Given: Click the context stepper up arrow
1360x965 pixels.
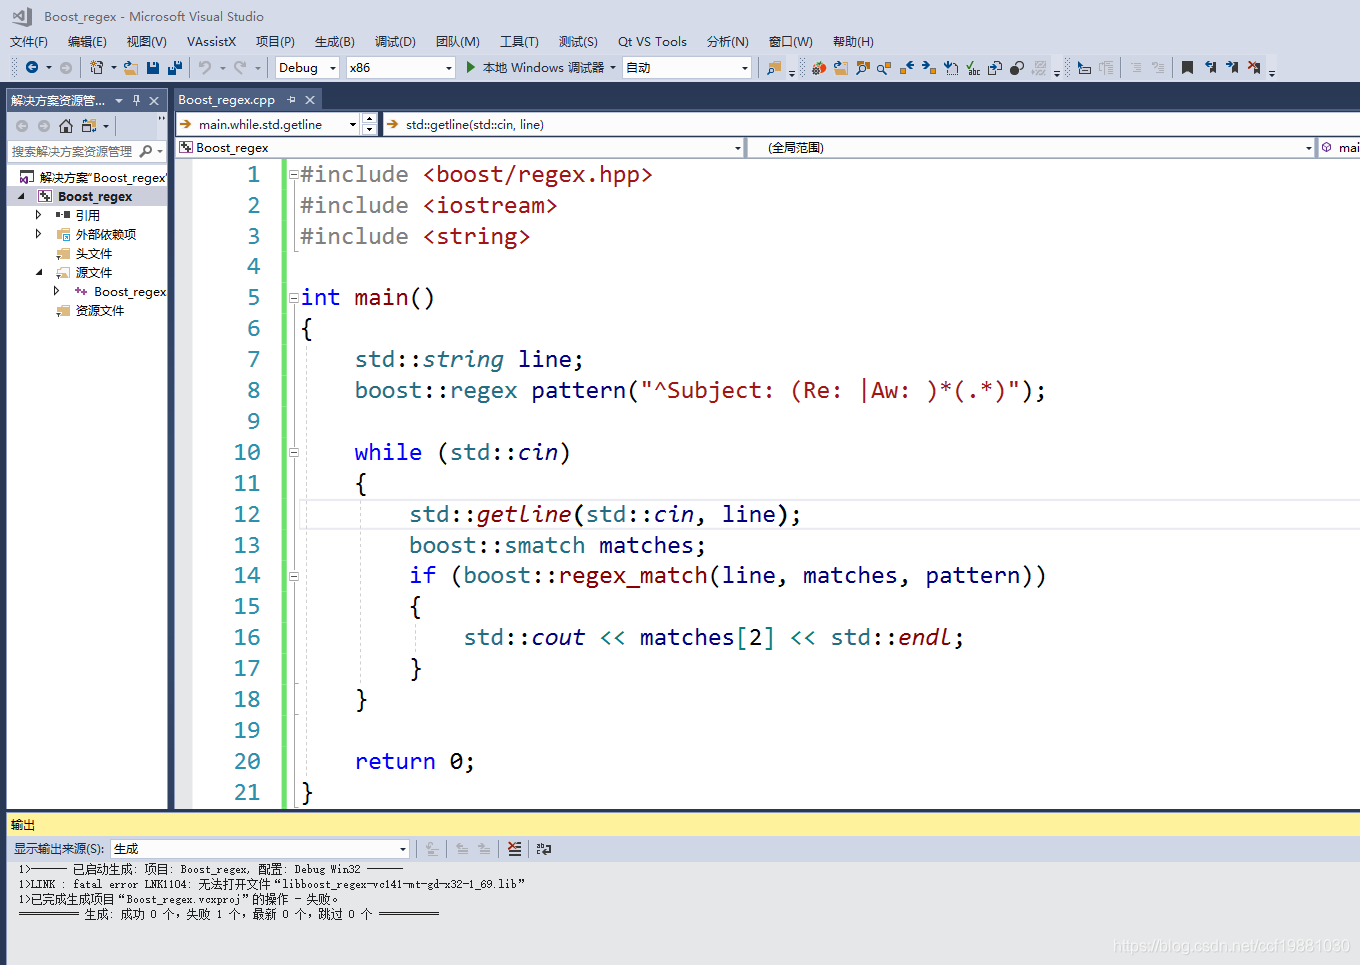Looking at the screenshot, I should click(370, 119).
